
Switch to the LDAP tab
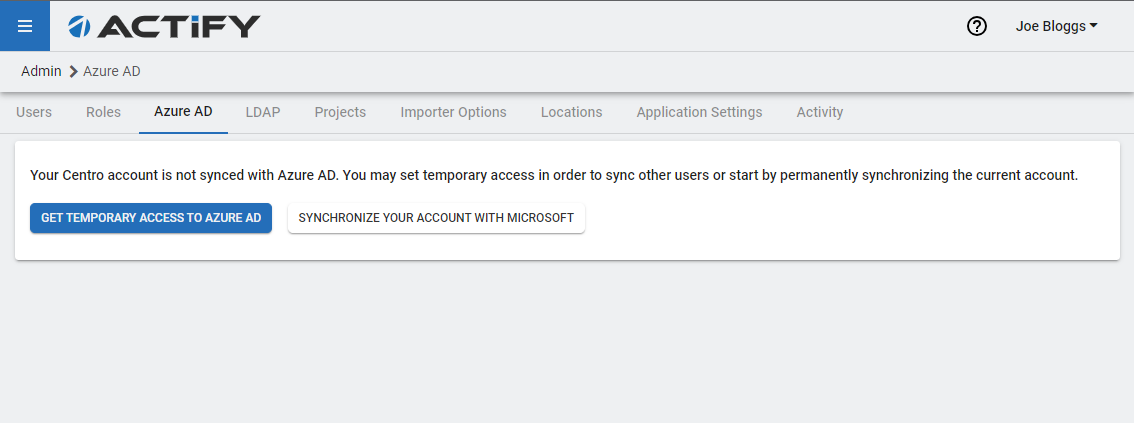[263, 112]
